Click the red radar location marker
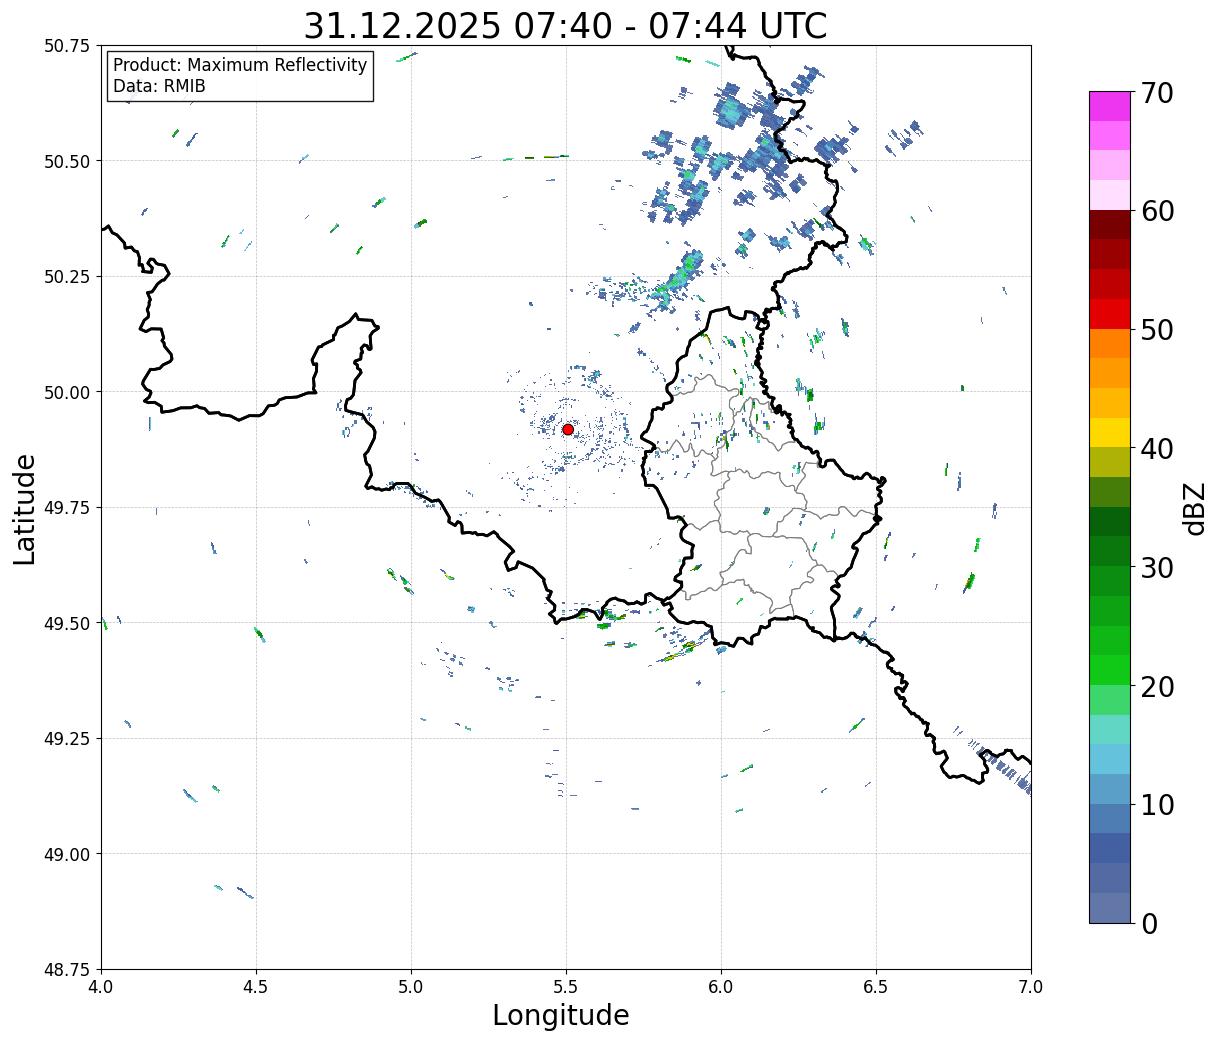1219x1040 pixels. (568, 429)
